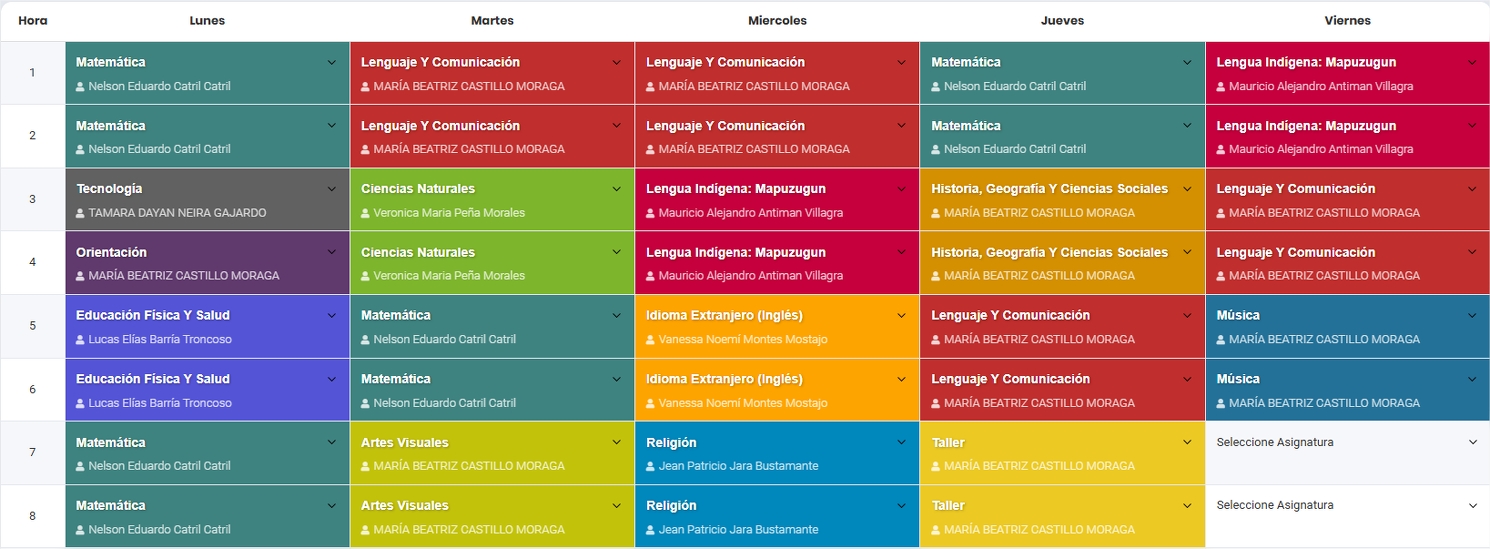The image size is (1490, 549).
Task: Click person icon beside Lucas Elías hour 5
Action: click(81, 340)
